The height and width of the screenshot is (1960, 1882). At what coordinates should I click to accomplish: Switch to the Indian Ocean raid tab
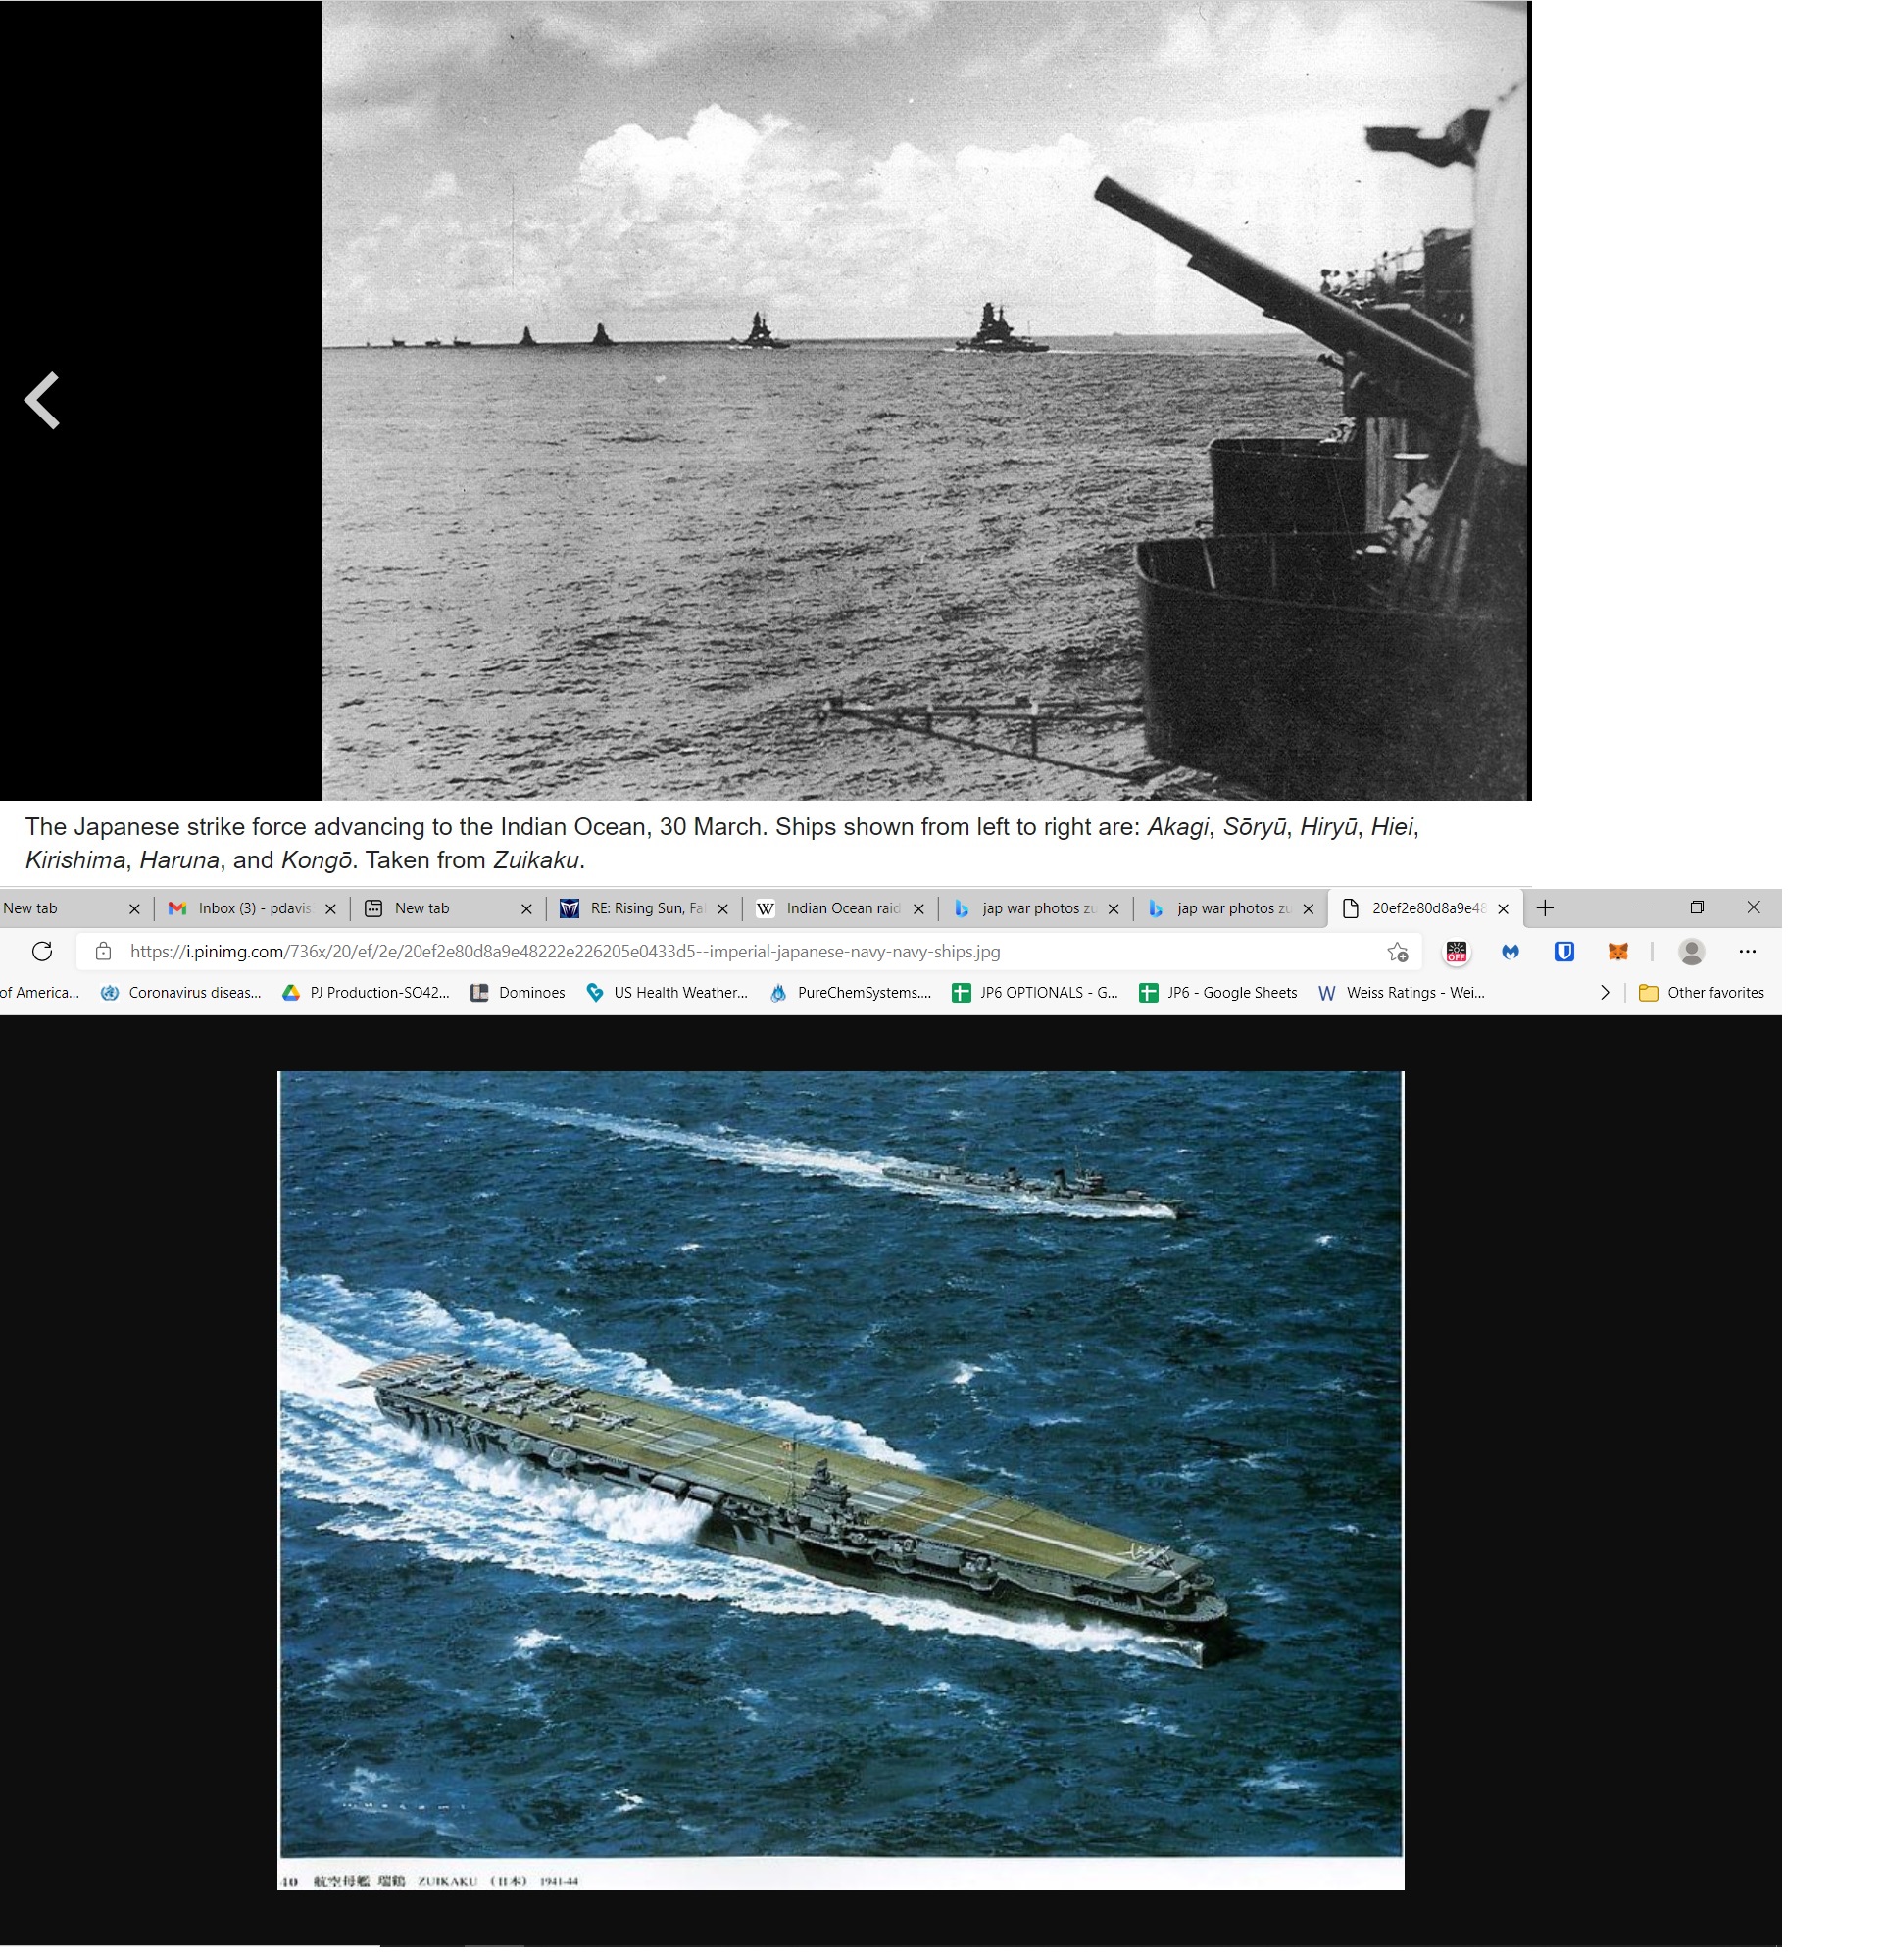(x=841, y=908)
